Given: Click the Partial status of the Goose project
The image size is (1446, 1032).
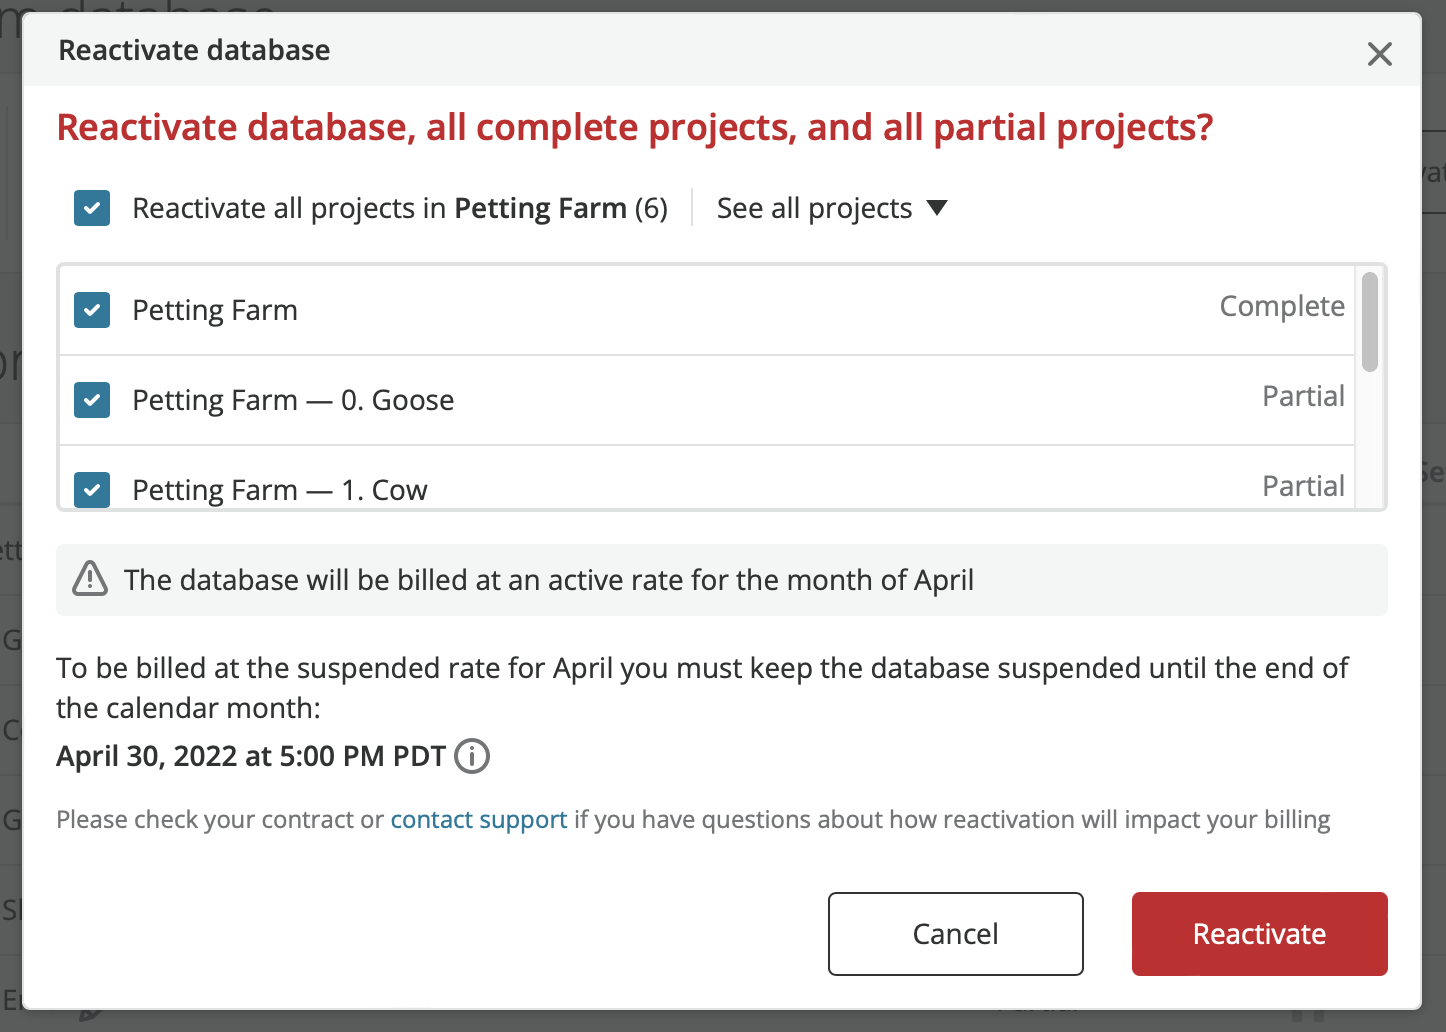Looking at the screenshot, I should (1303, 396).
